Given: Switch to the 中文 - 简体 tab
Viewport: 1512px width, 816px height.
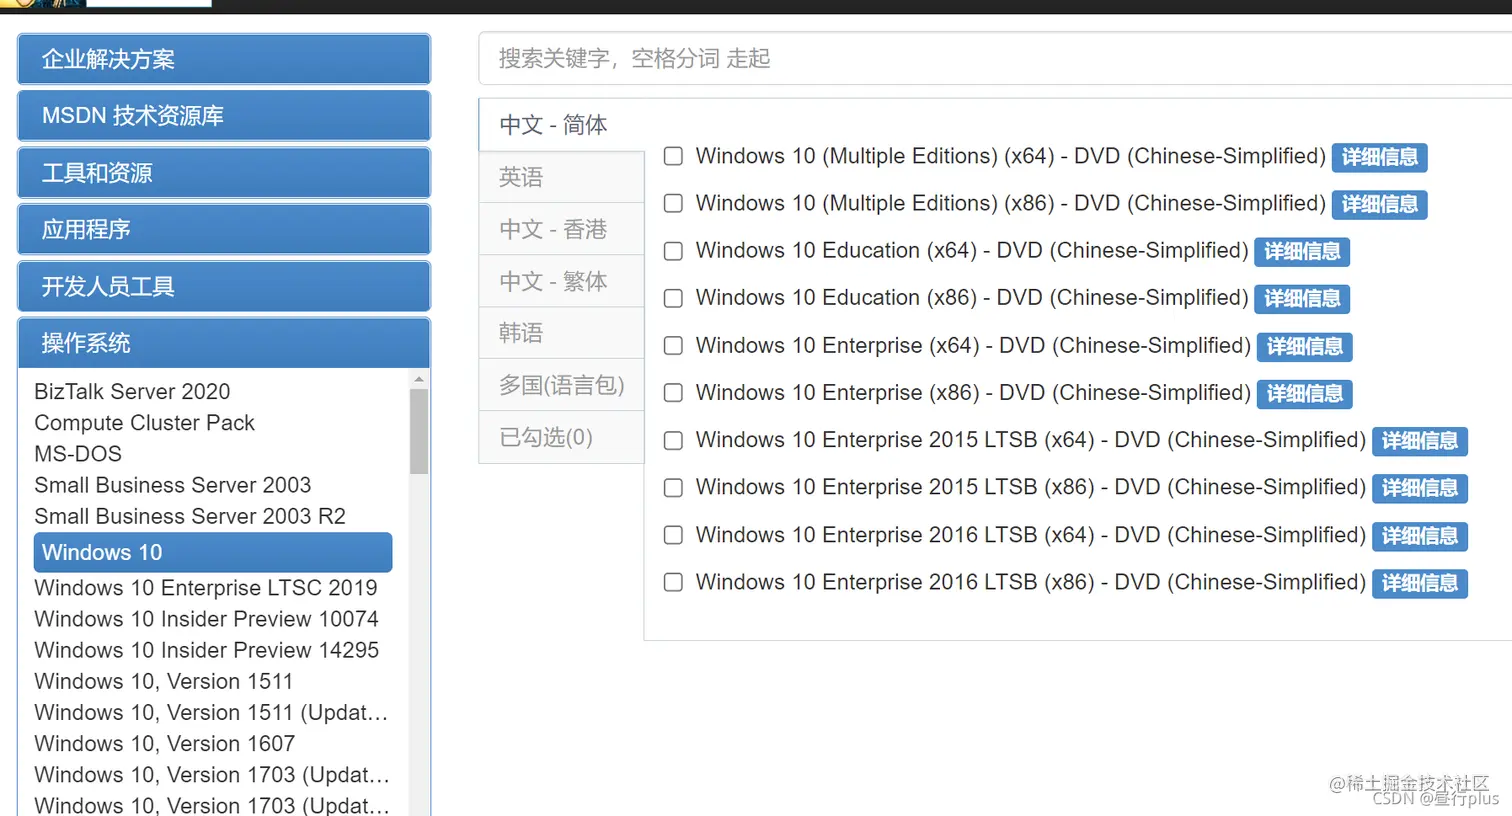Looking at the screenshot, I should tap(561, 125).
